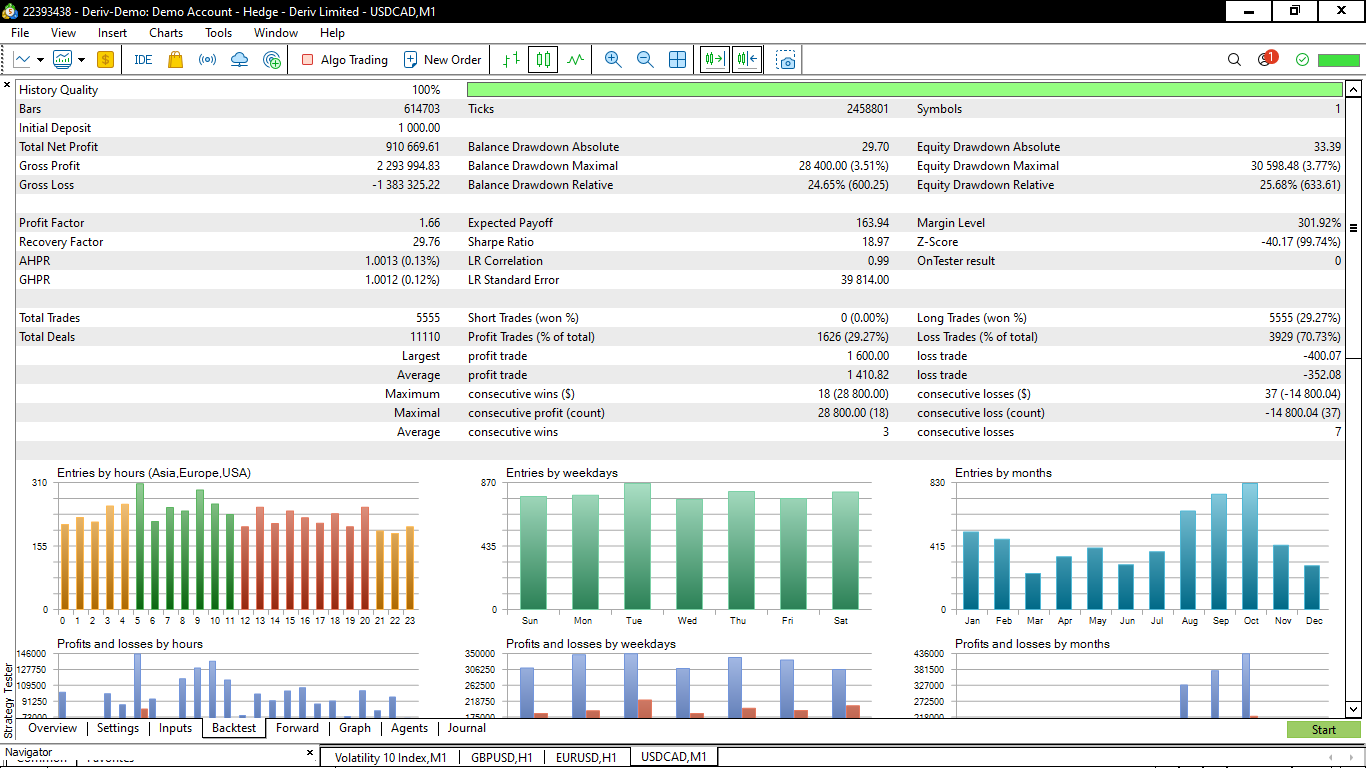Screen dimensions: 1366x768
Task: Take a screenshot with camera icon
Action: [x=787, y=60]
